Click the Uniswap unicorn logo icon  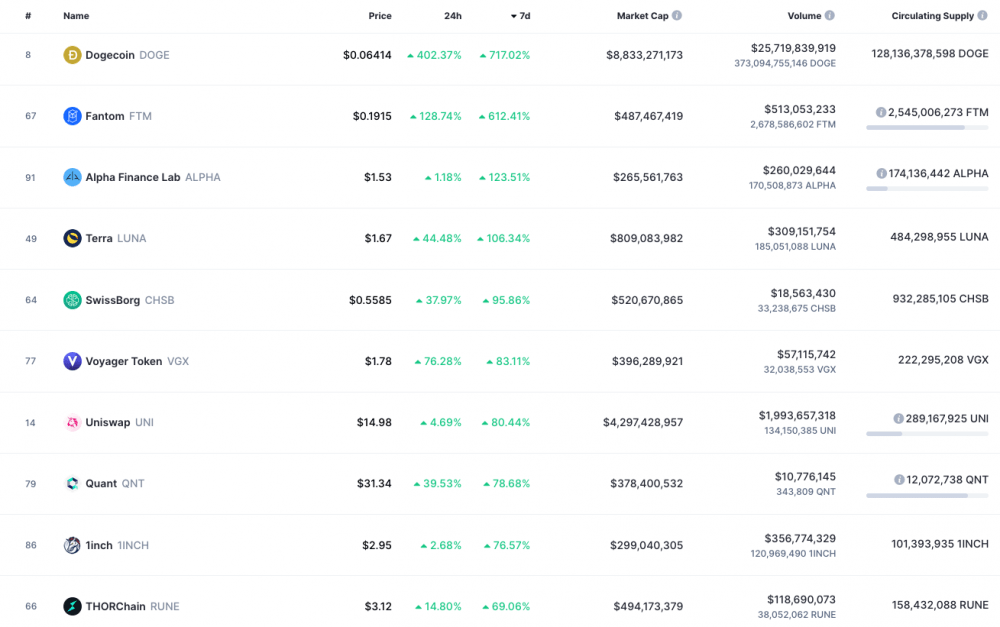coord(72,423)
